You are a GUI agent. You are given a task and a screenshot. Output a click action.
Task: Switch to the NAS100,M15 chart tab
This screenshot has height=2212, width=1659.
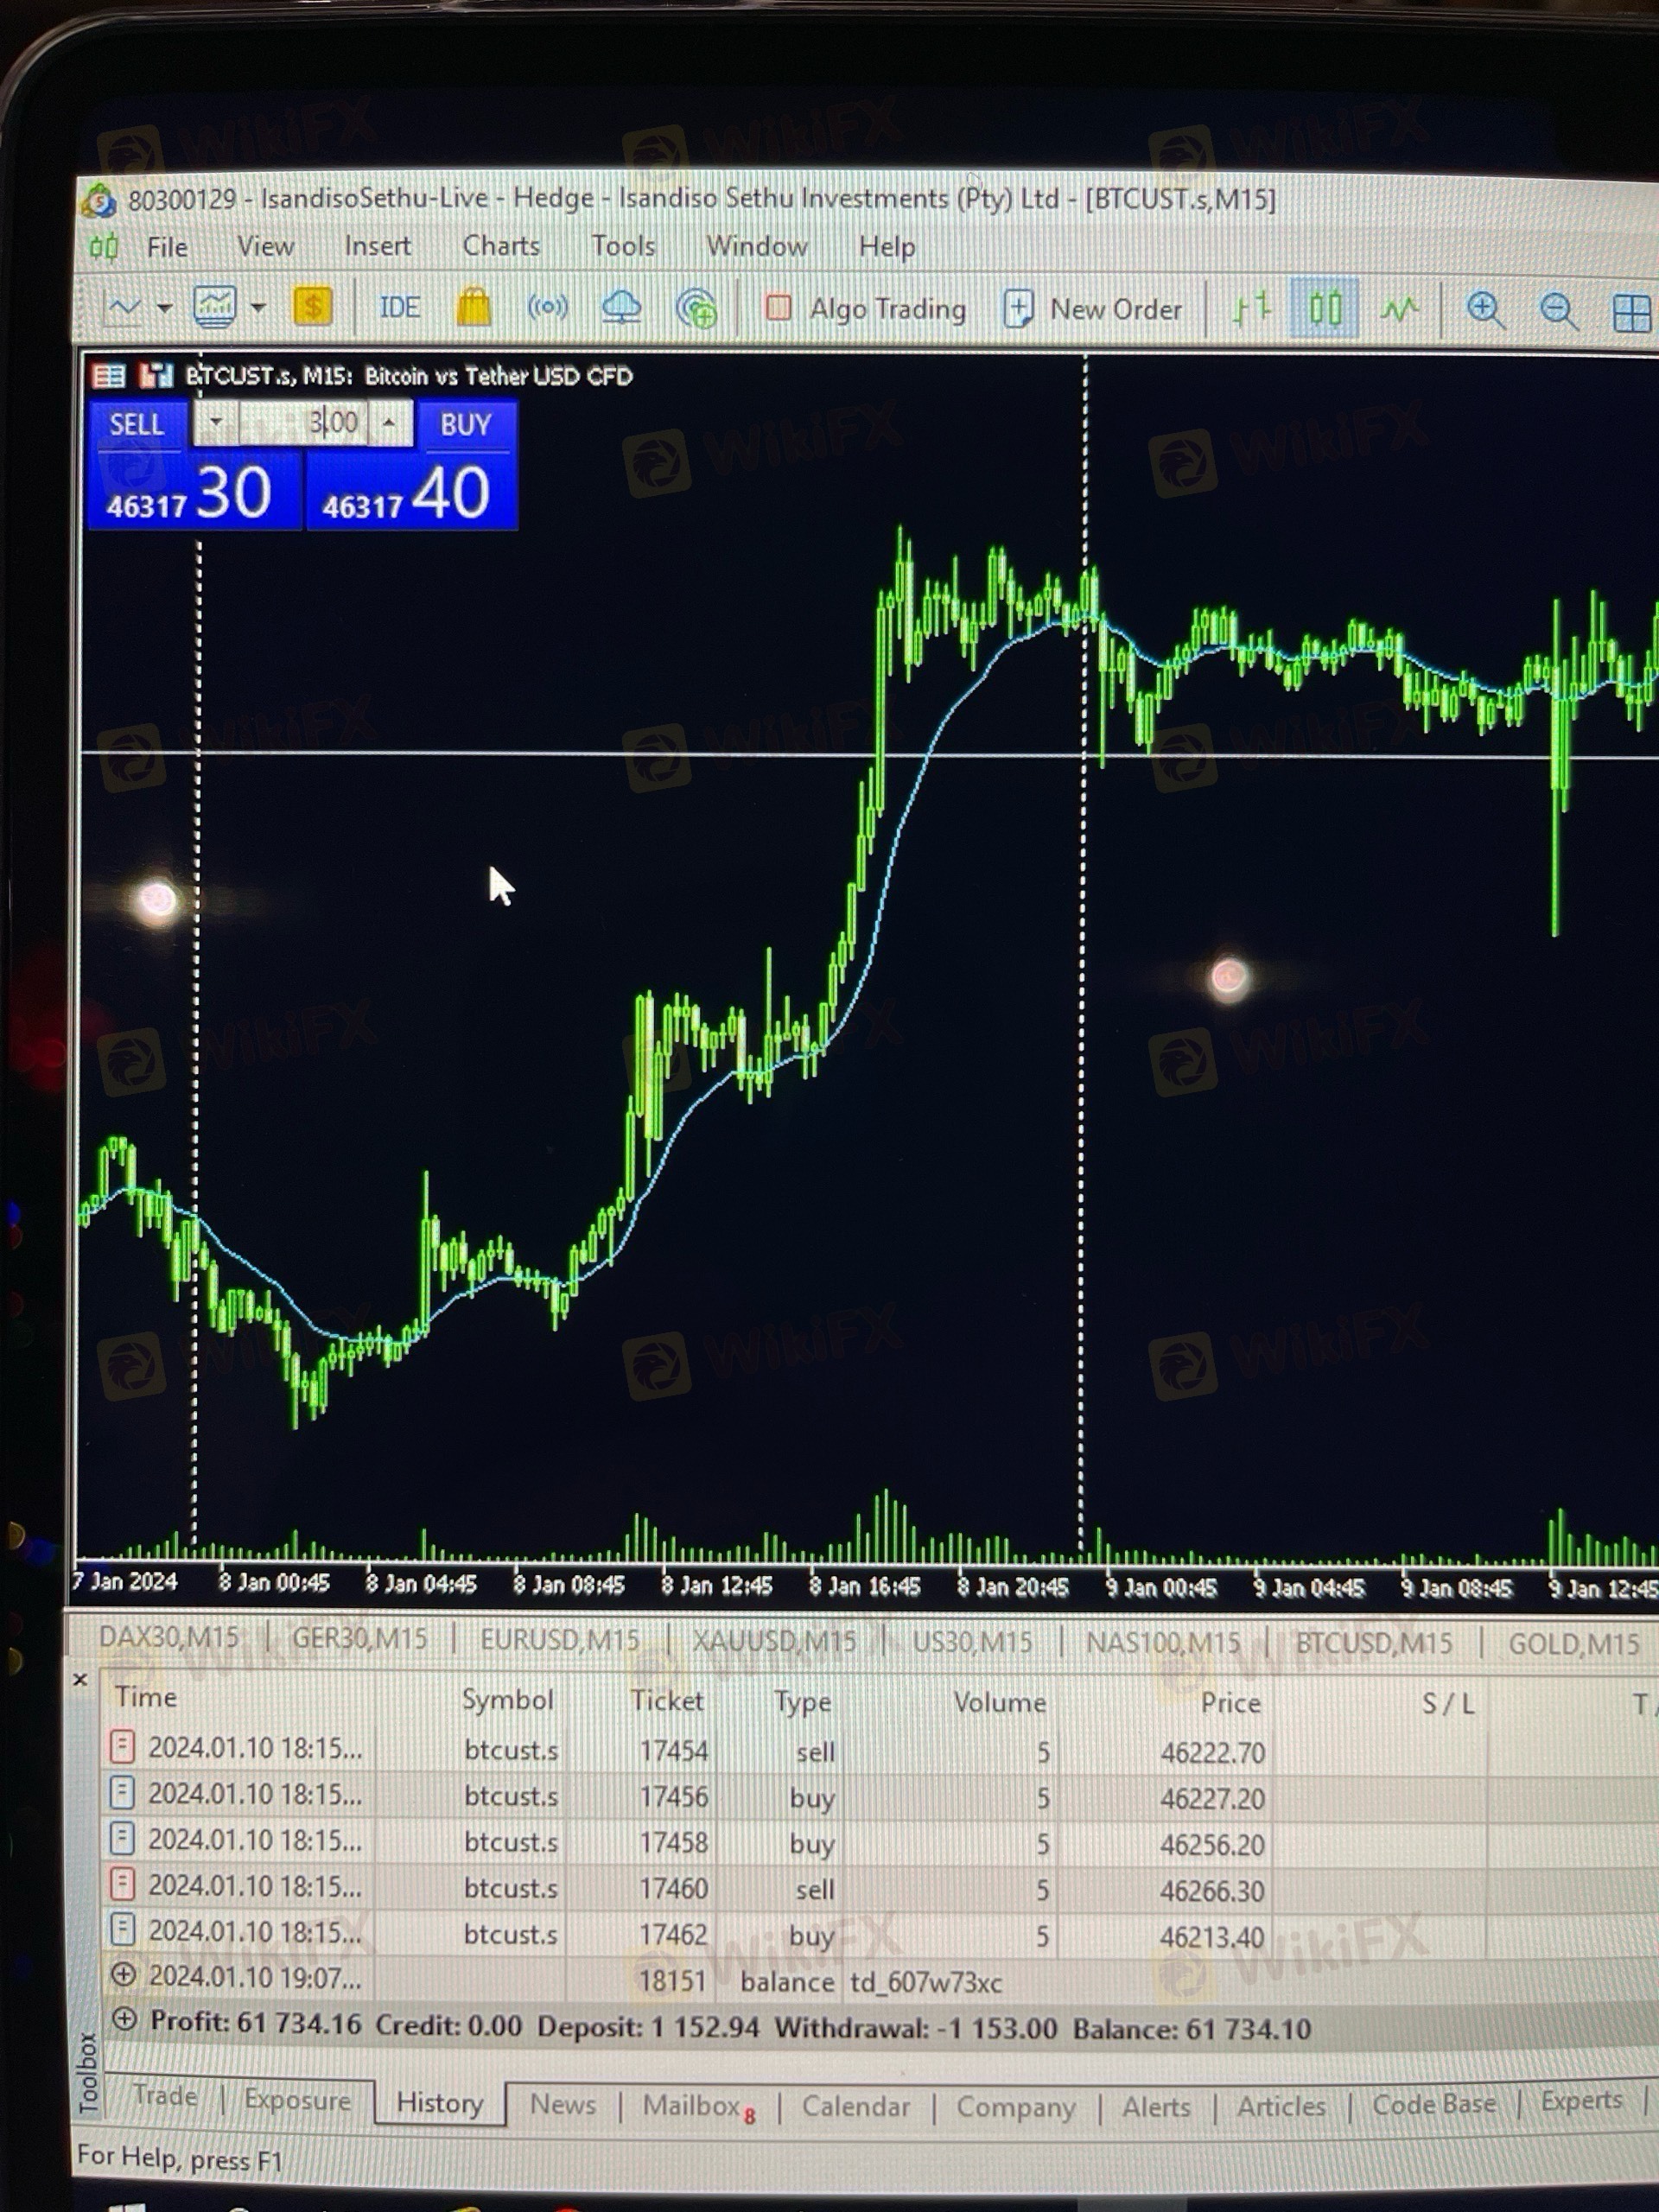click(x=1163, y=1643)
